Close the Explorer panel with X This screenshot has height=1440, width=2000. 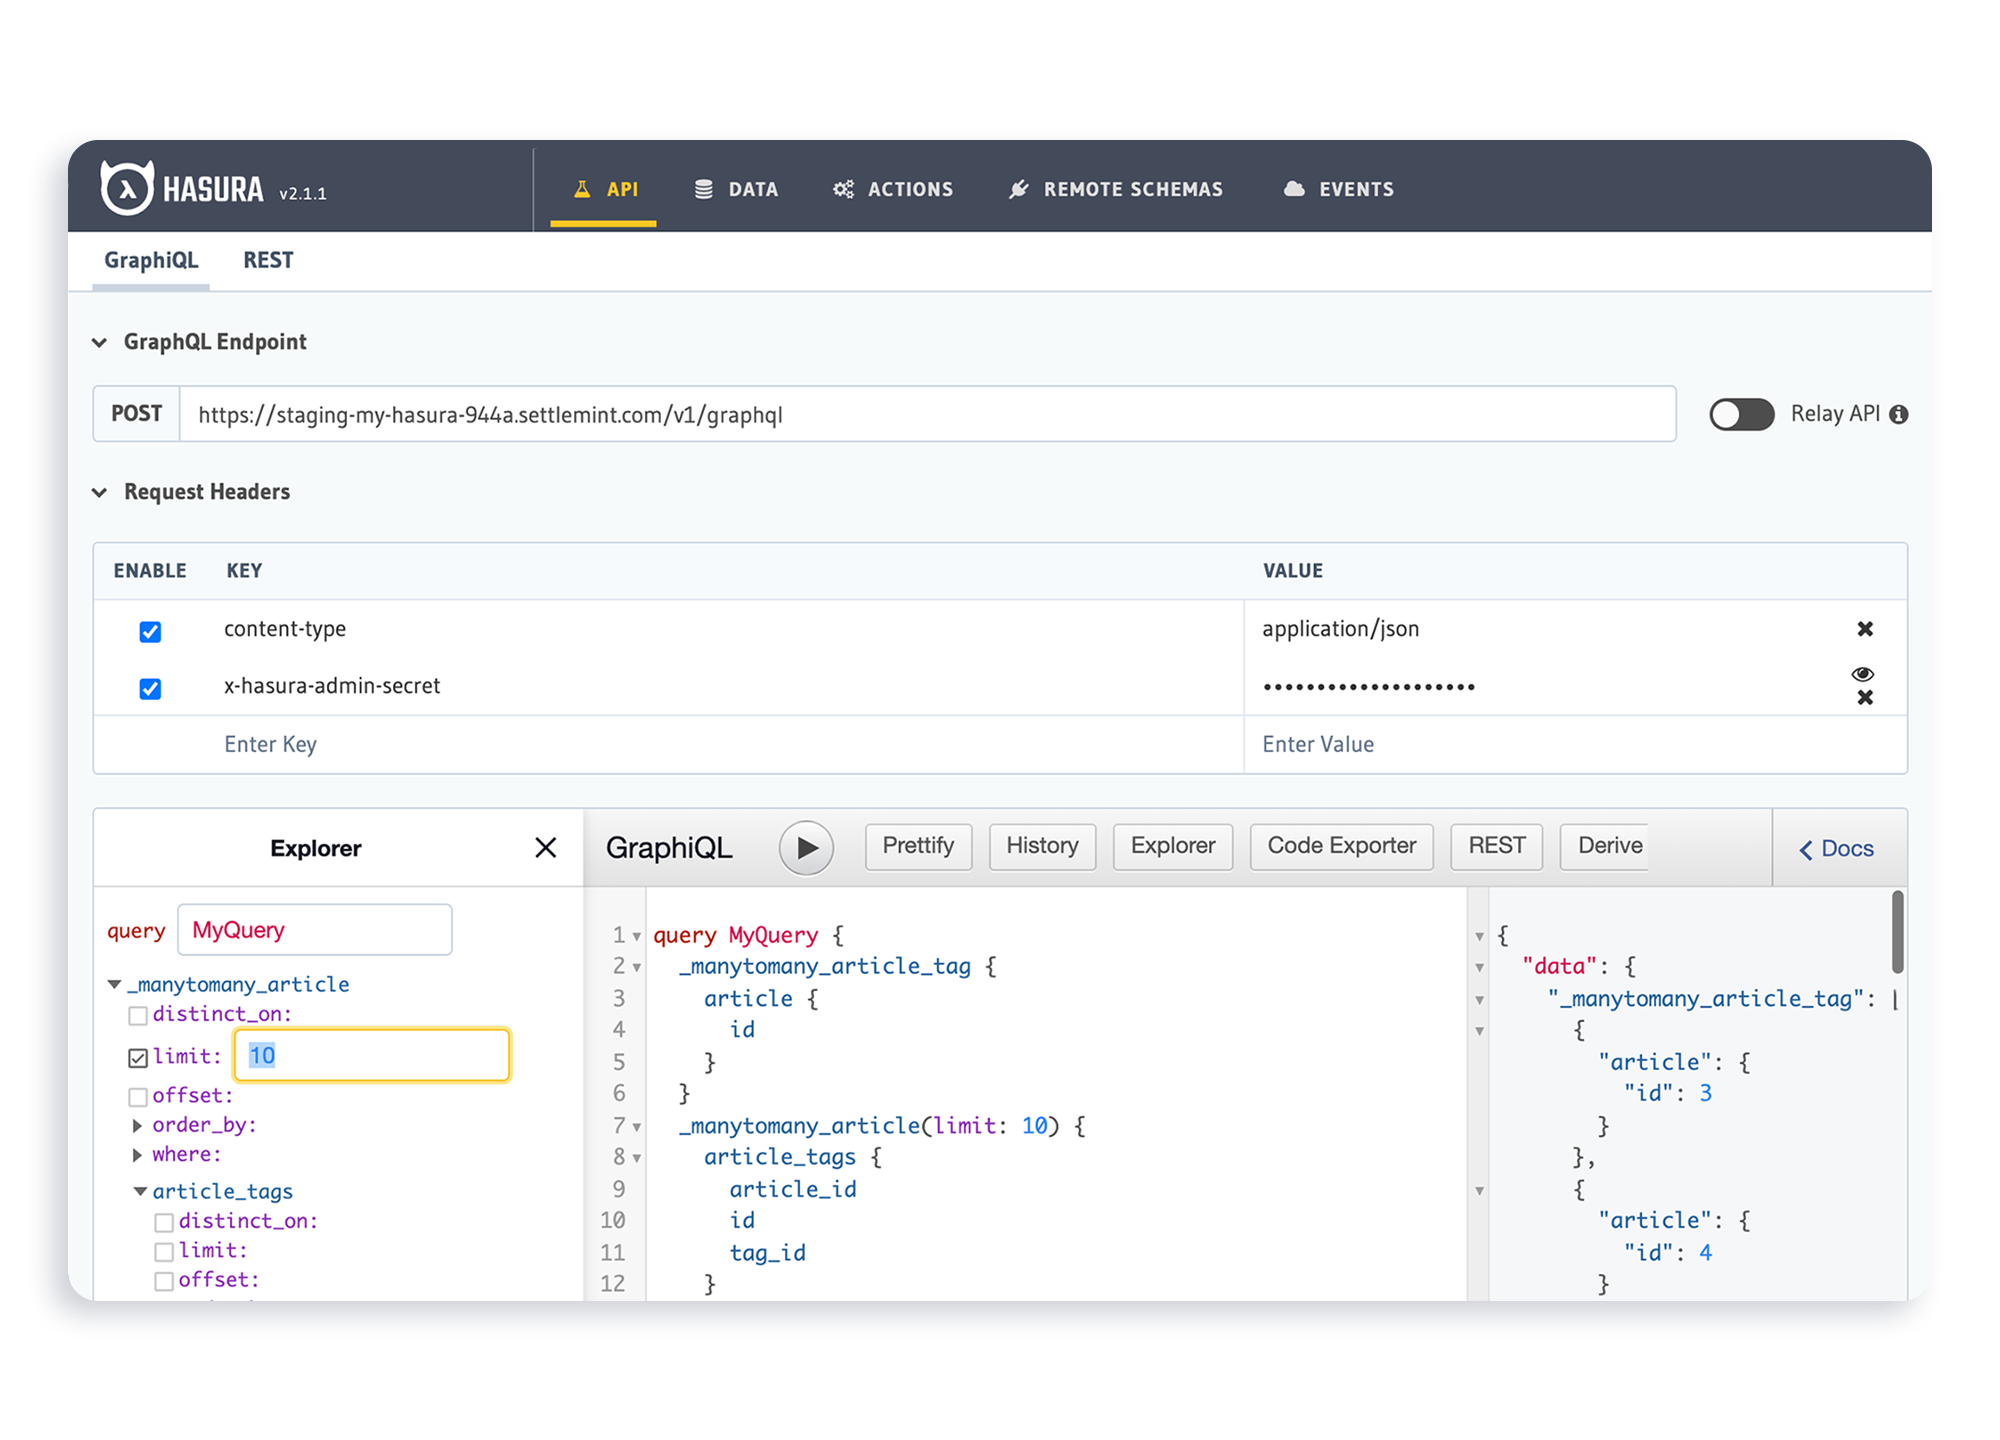pyautogui.click(x=545, y=848)
